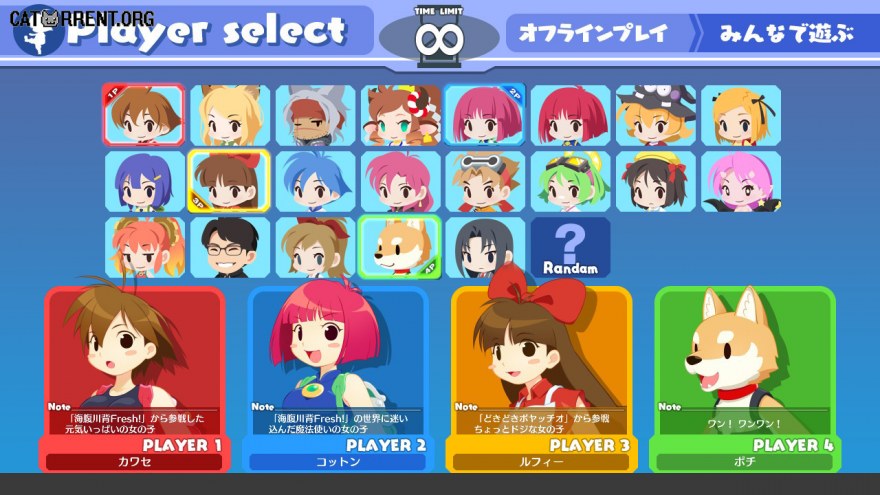Click the PLAYER 4 ポチ card

point(745,379)
